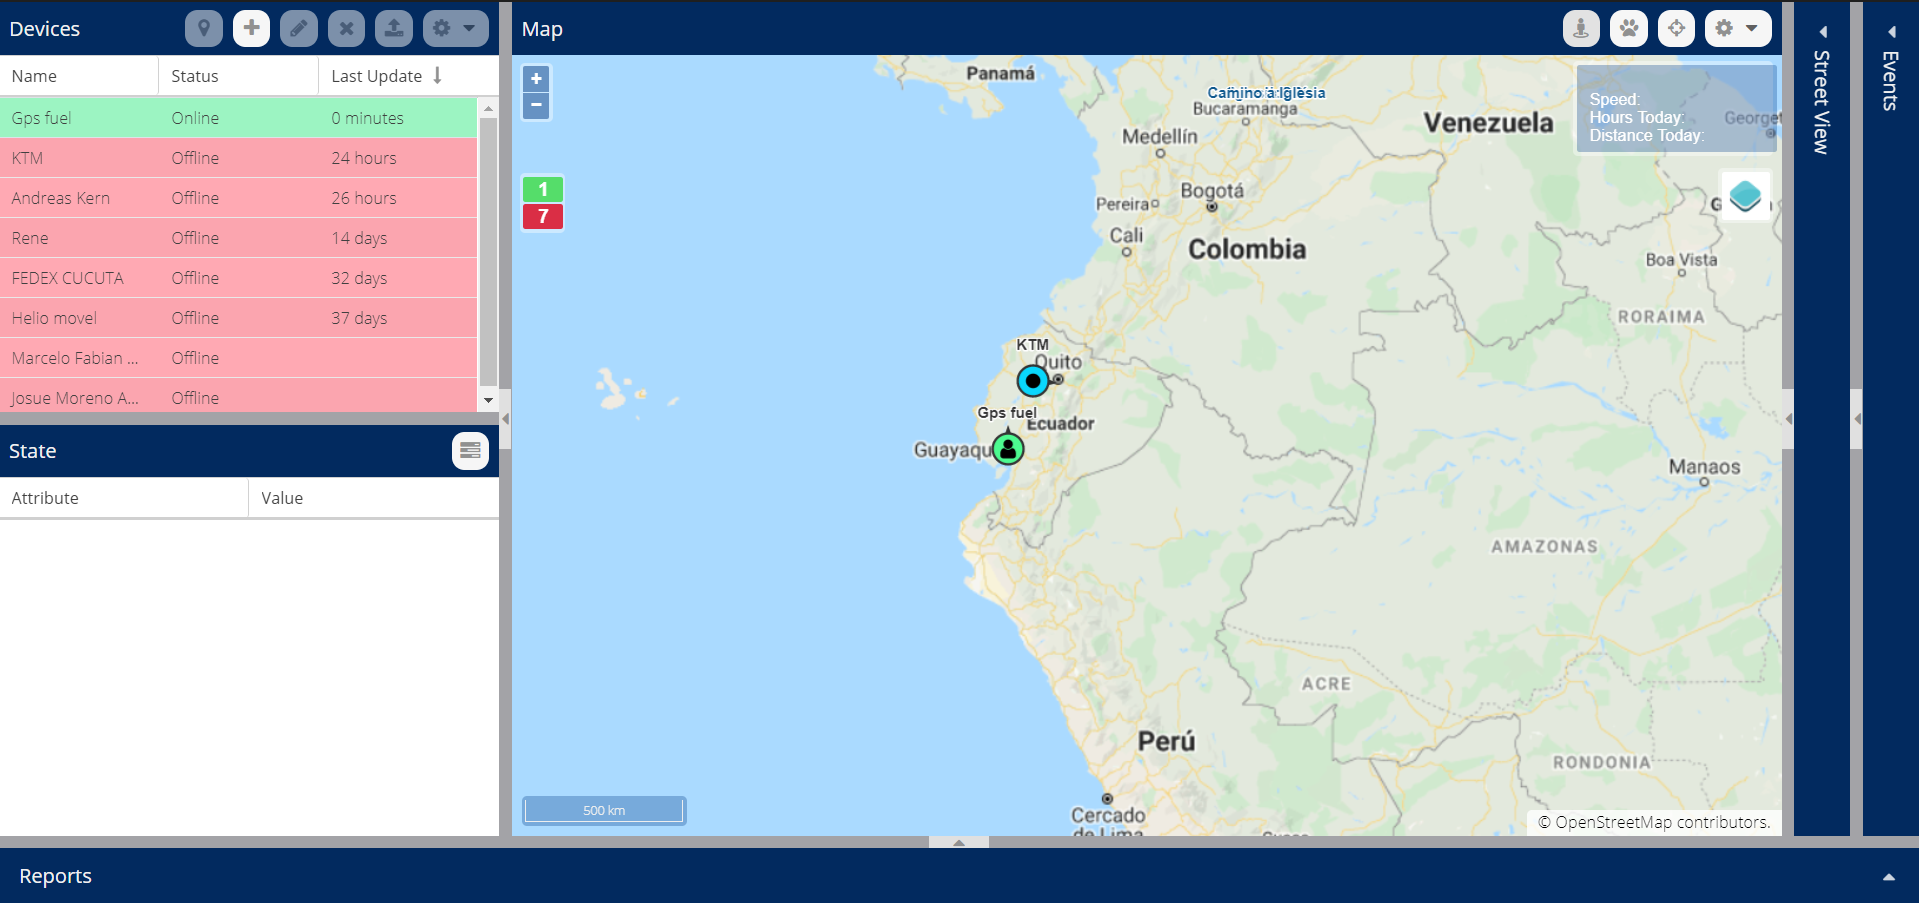Click the Reports panel title
The image size is (1919, 903).
55,876
